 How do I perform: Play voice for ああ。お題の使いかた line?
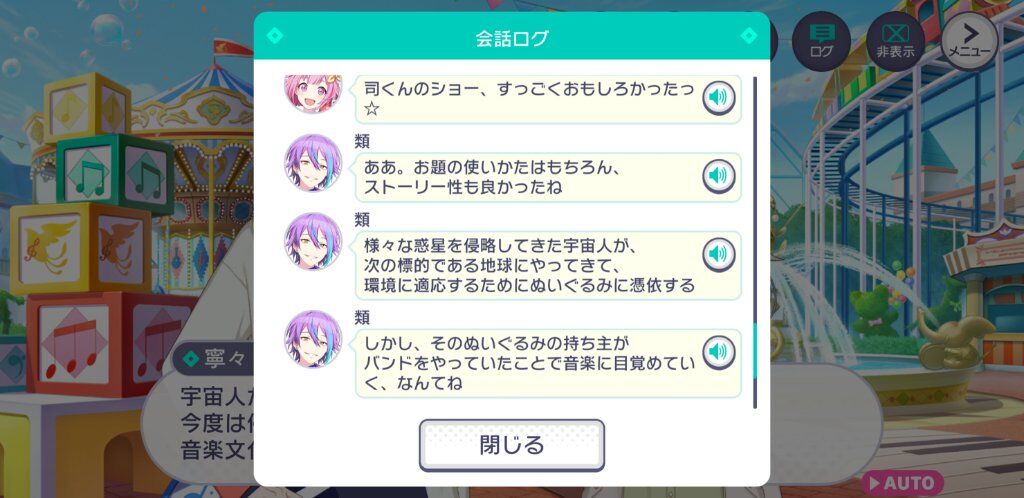pyautogui.click(x=718, y=176)
